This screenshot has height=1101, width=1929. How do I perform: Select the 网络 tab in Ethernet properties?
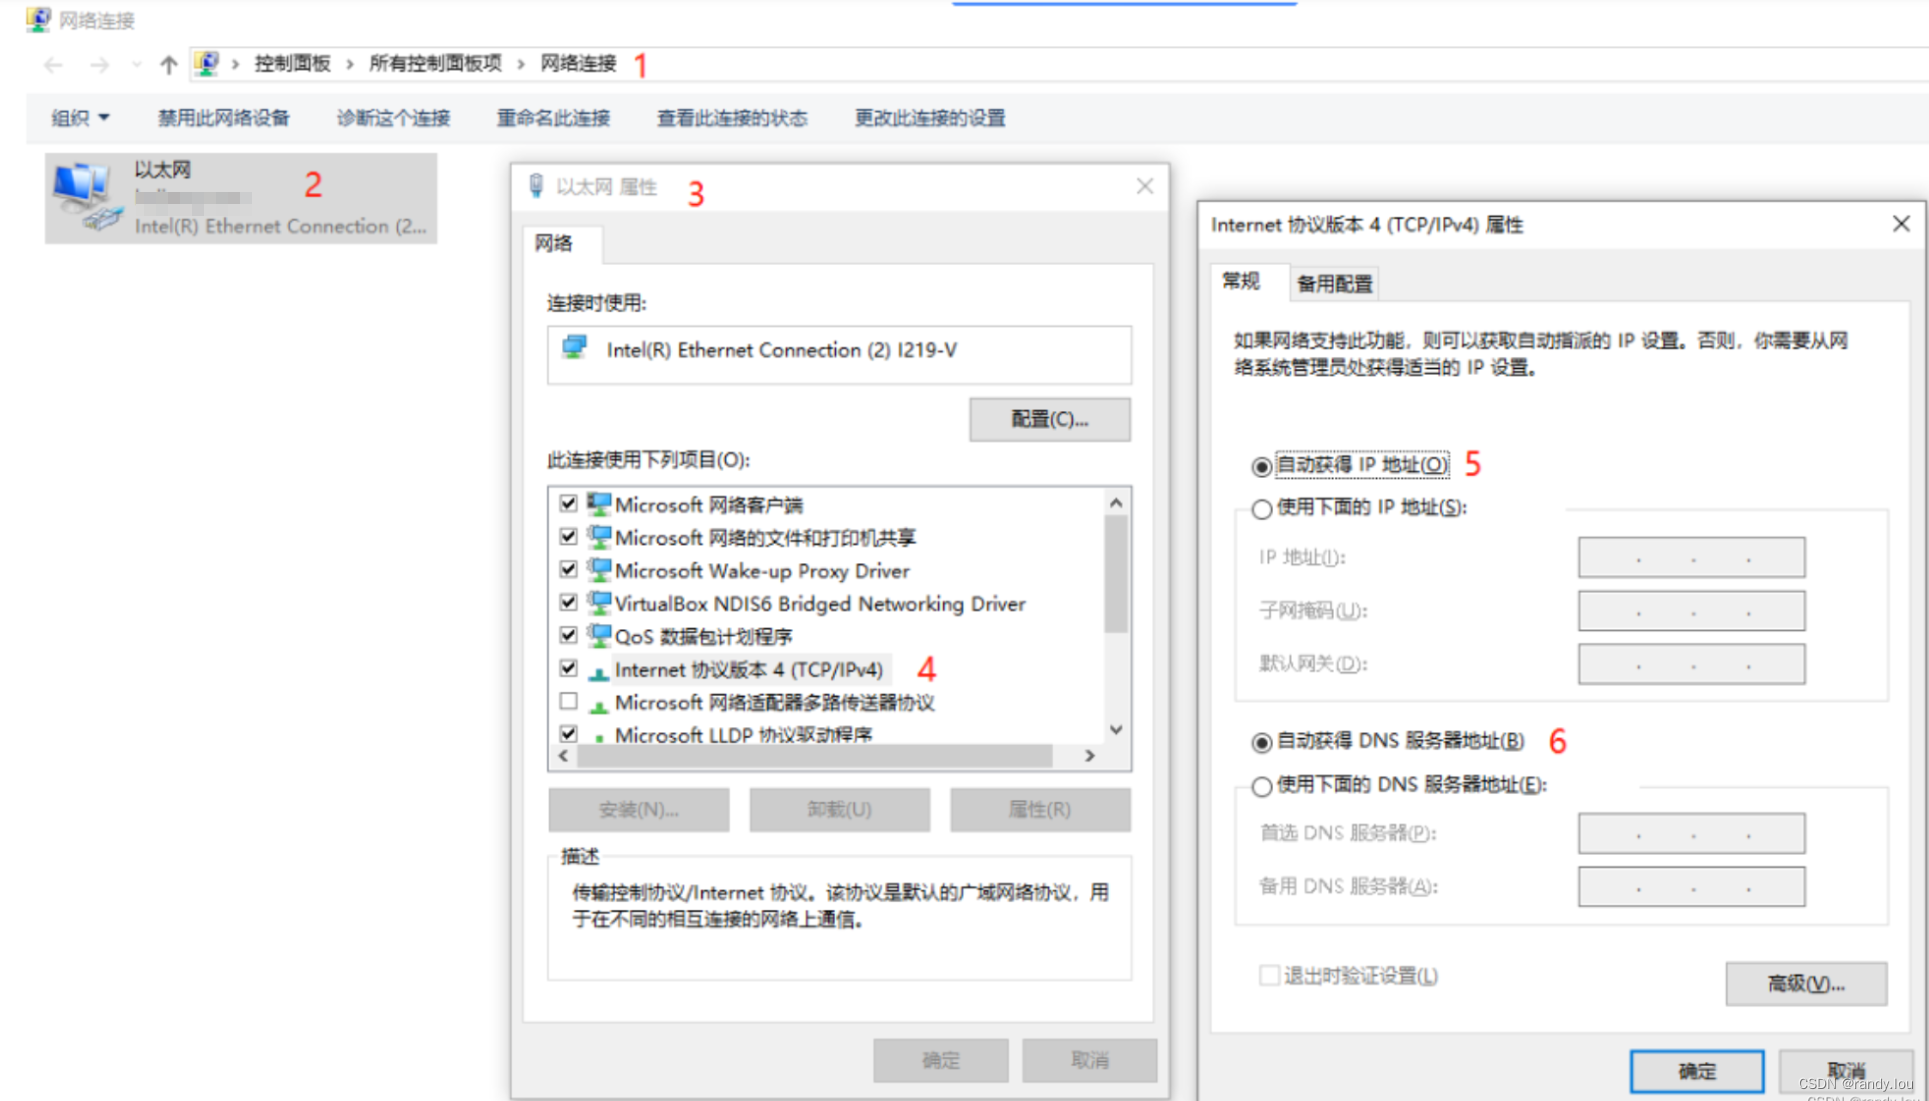pyautogui.click(x=553, y=243)
